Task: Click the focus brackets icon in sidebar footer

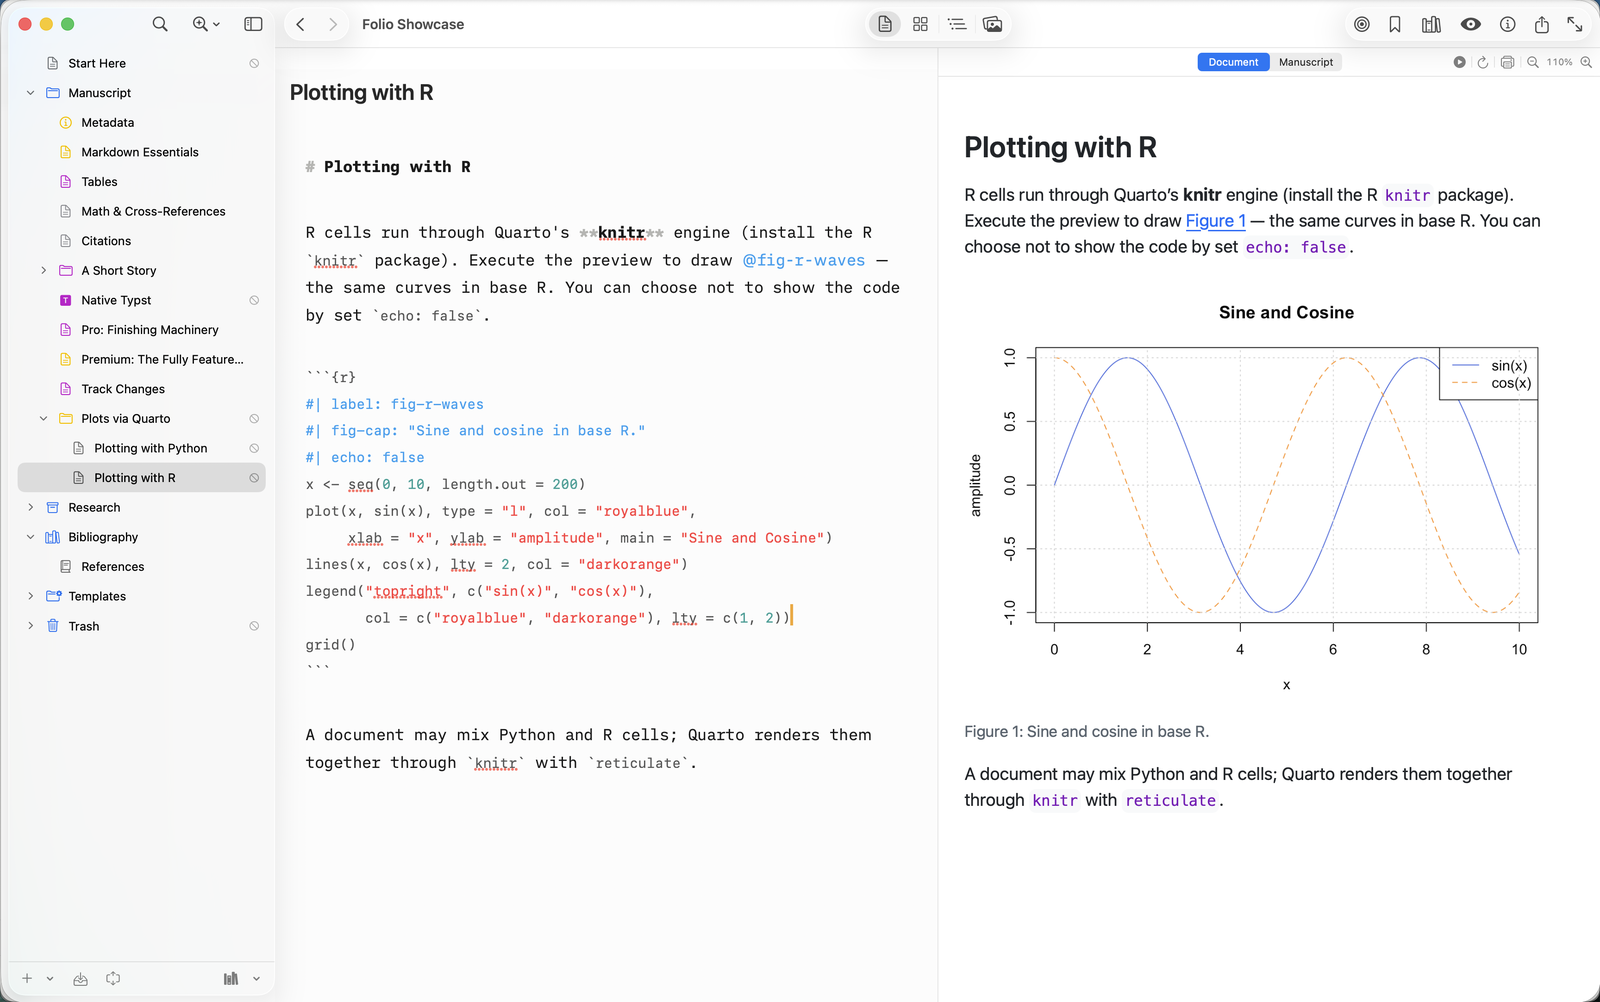Action: click(113, 978)
